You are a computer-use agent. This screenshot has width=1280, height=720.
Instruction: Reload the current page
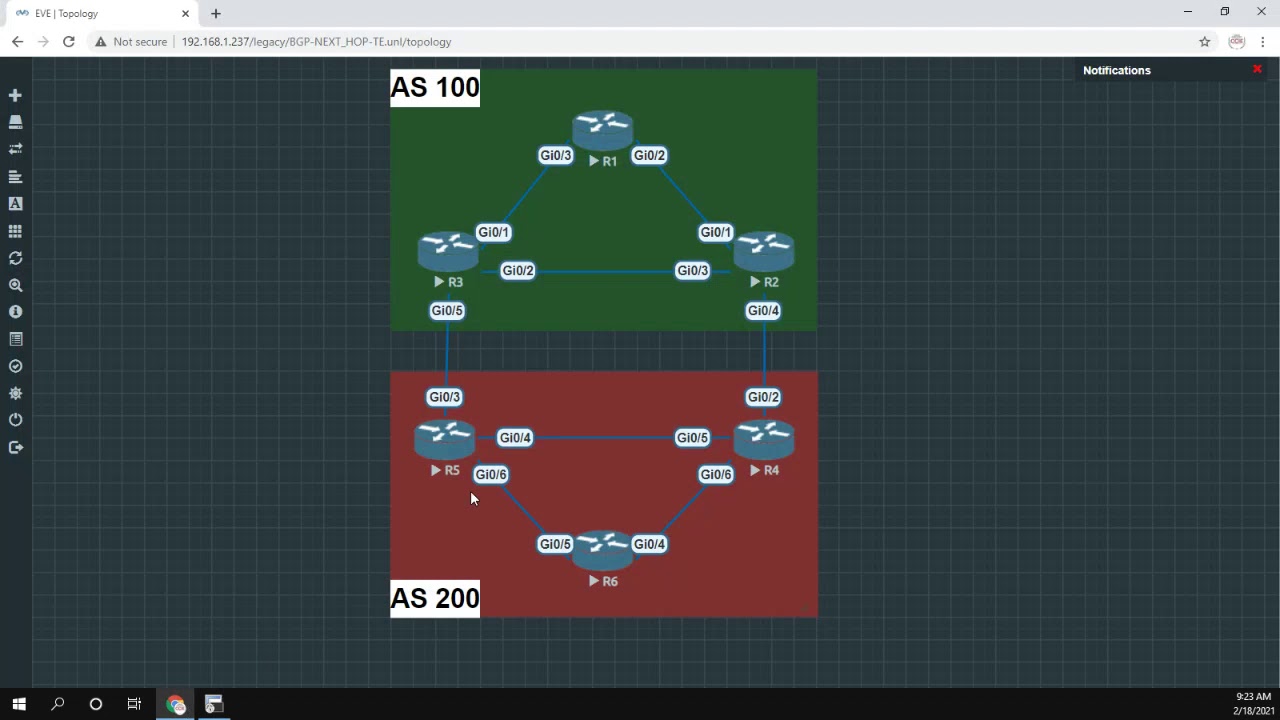(68, 42)
